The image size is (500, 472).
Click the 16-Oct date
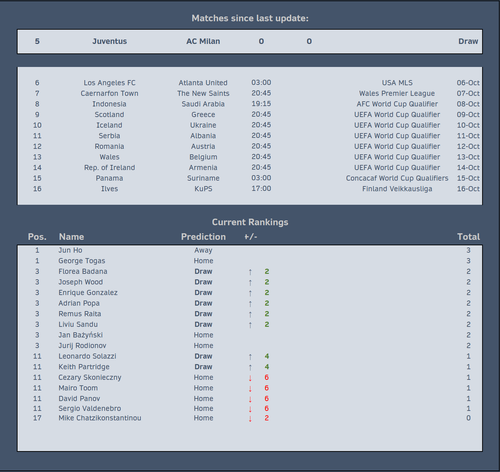(468, 189)
